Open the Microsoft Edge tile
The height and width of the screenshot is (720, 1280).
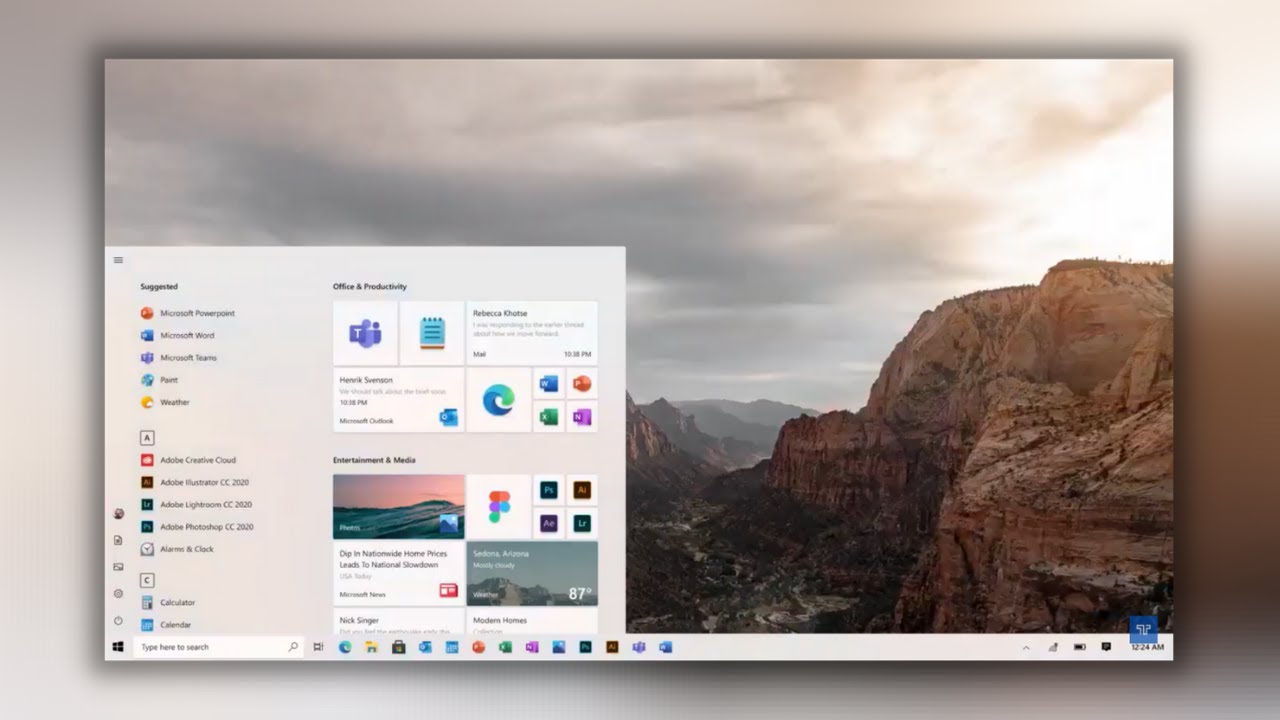(498, 399)
